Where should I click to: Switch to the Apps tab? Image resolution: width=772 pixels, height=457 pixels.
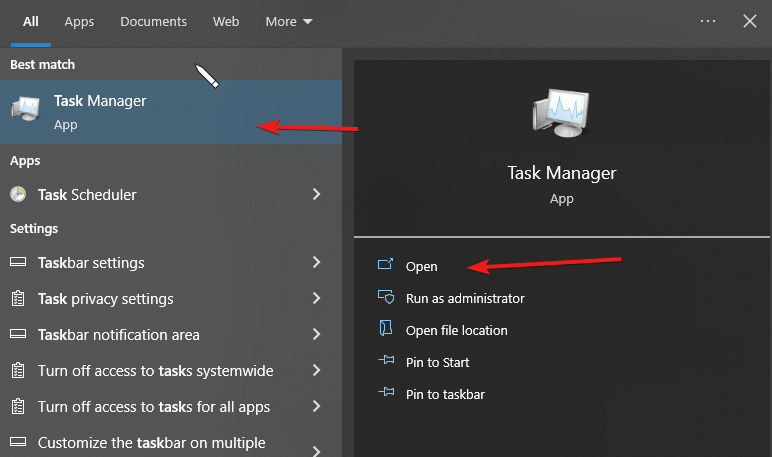tap(79, 21)
